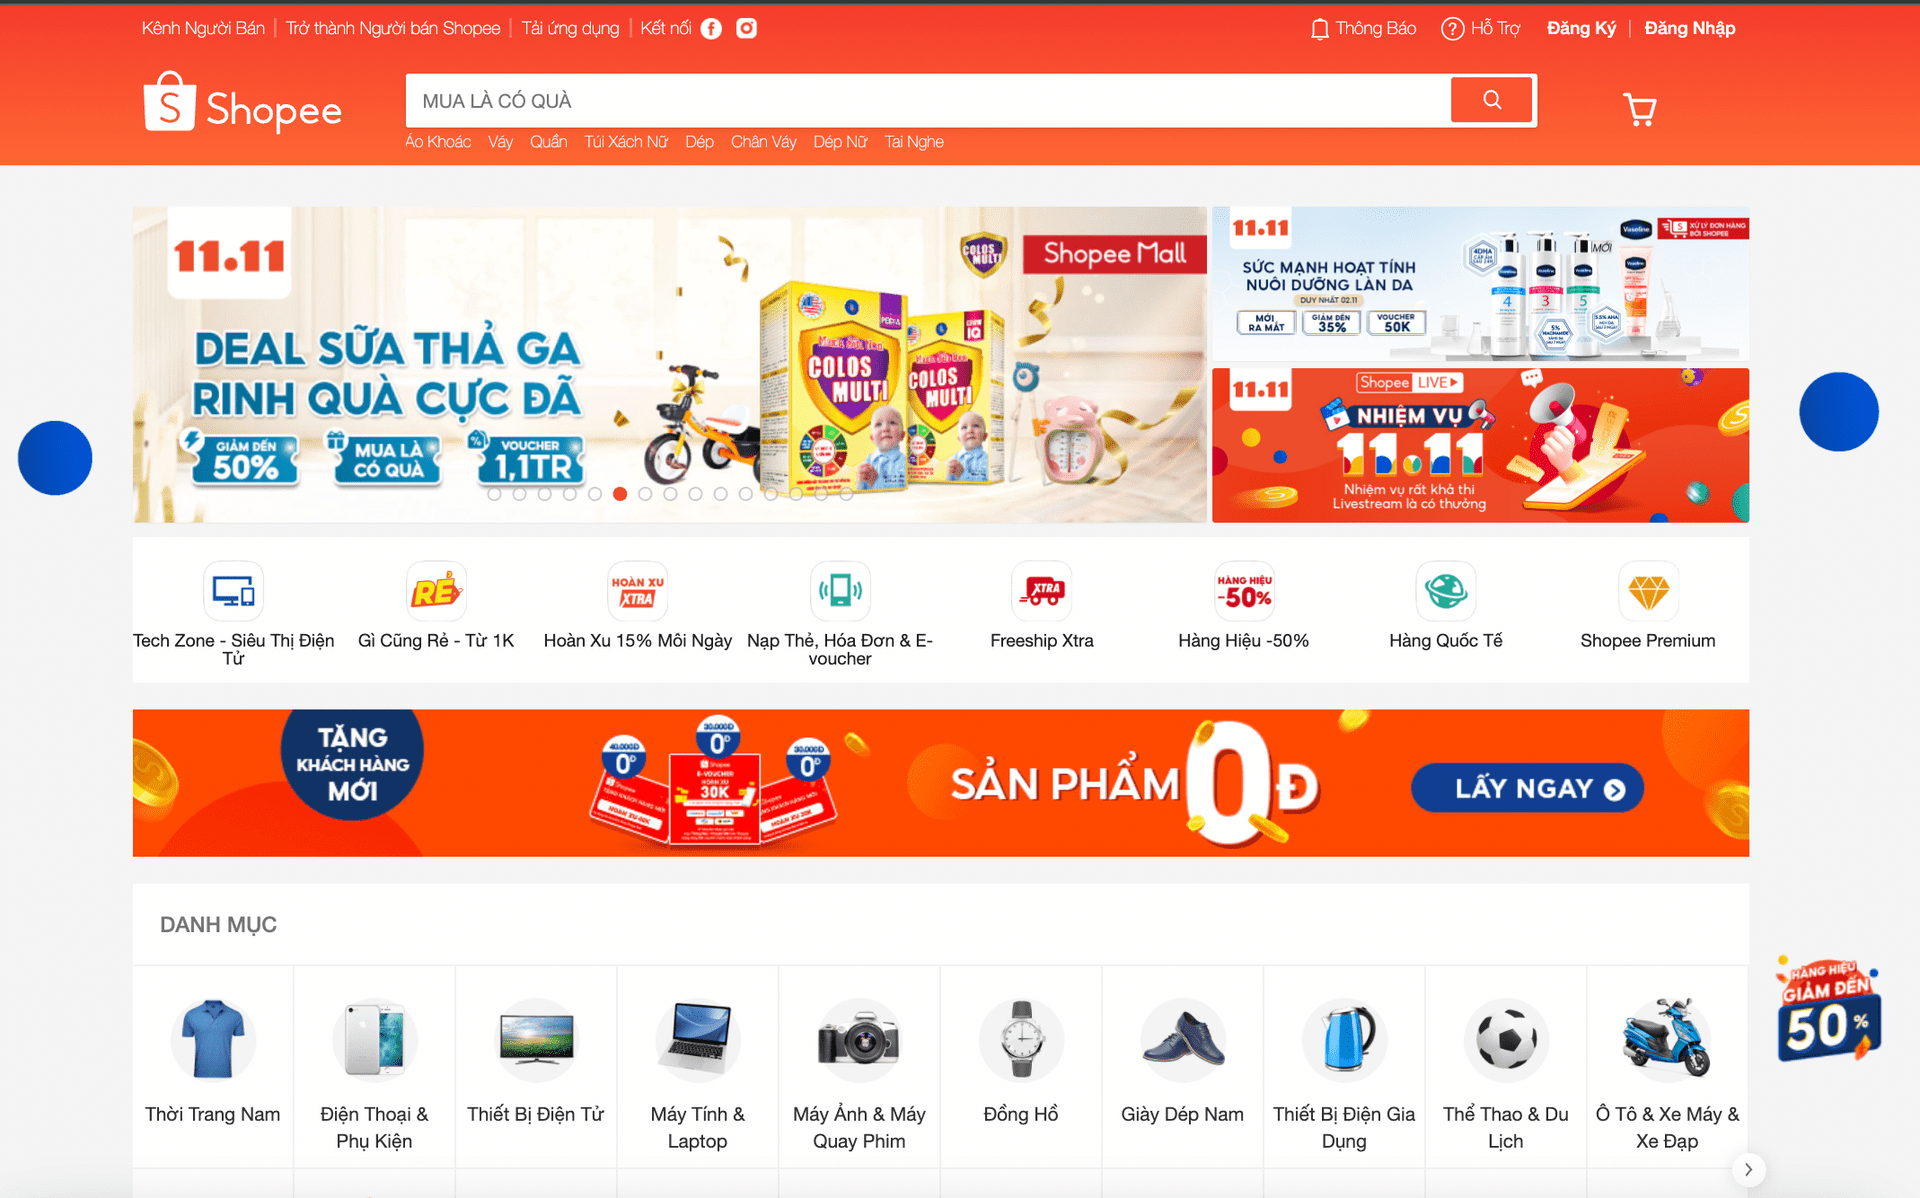Click Hỗ Trợ support text
1920x1198 pixels.
[1495, 29]
